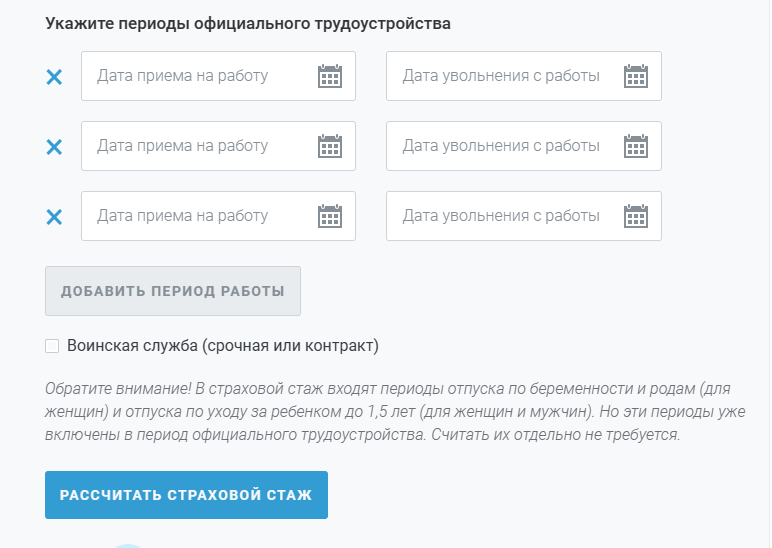The image size is (772, 548).
Task: Enable 'Воинская служба' checkbox
Action: pyautogui.click(x=52, y=346)
